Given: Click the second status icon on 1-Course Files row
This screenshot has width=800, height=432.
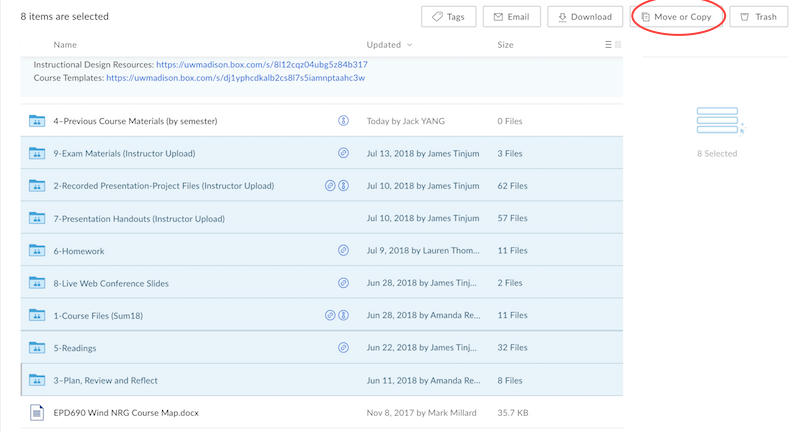Looking at the screenshot, I should 343,315.
